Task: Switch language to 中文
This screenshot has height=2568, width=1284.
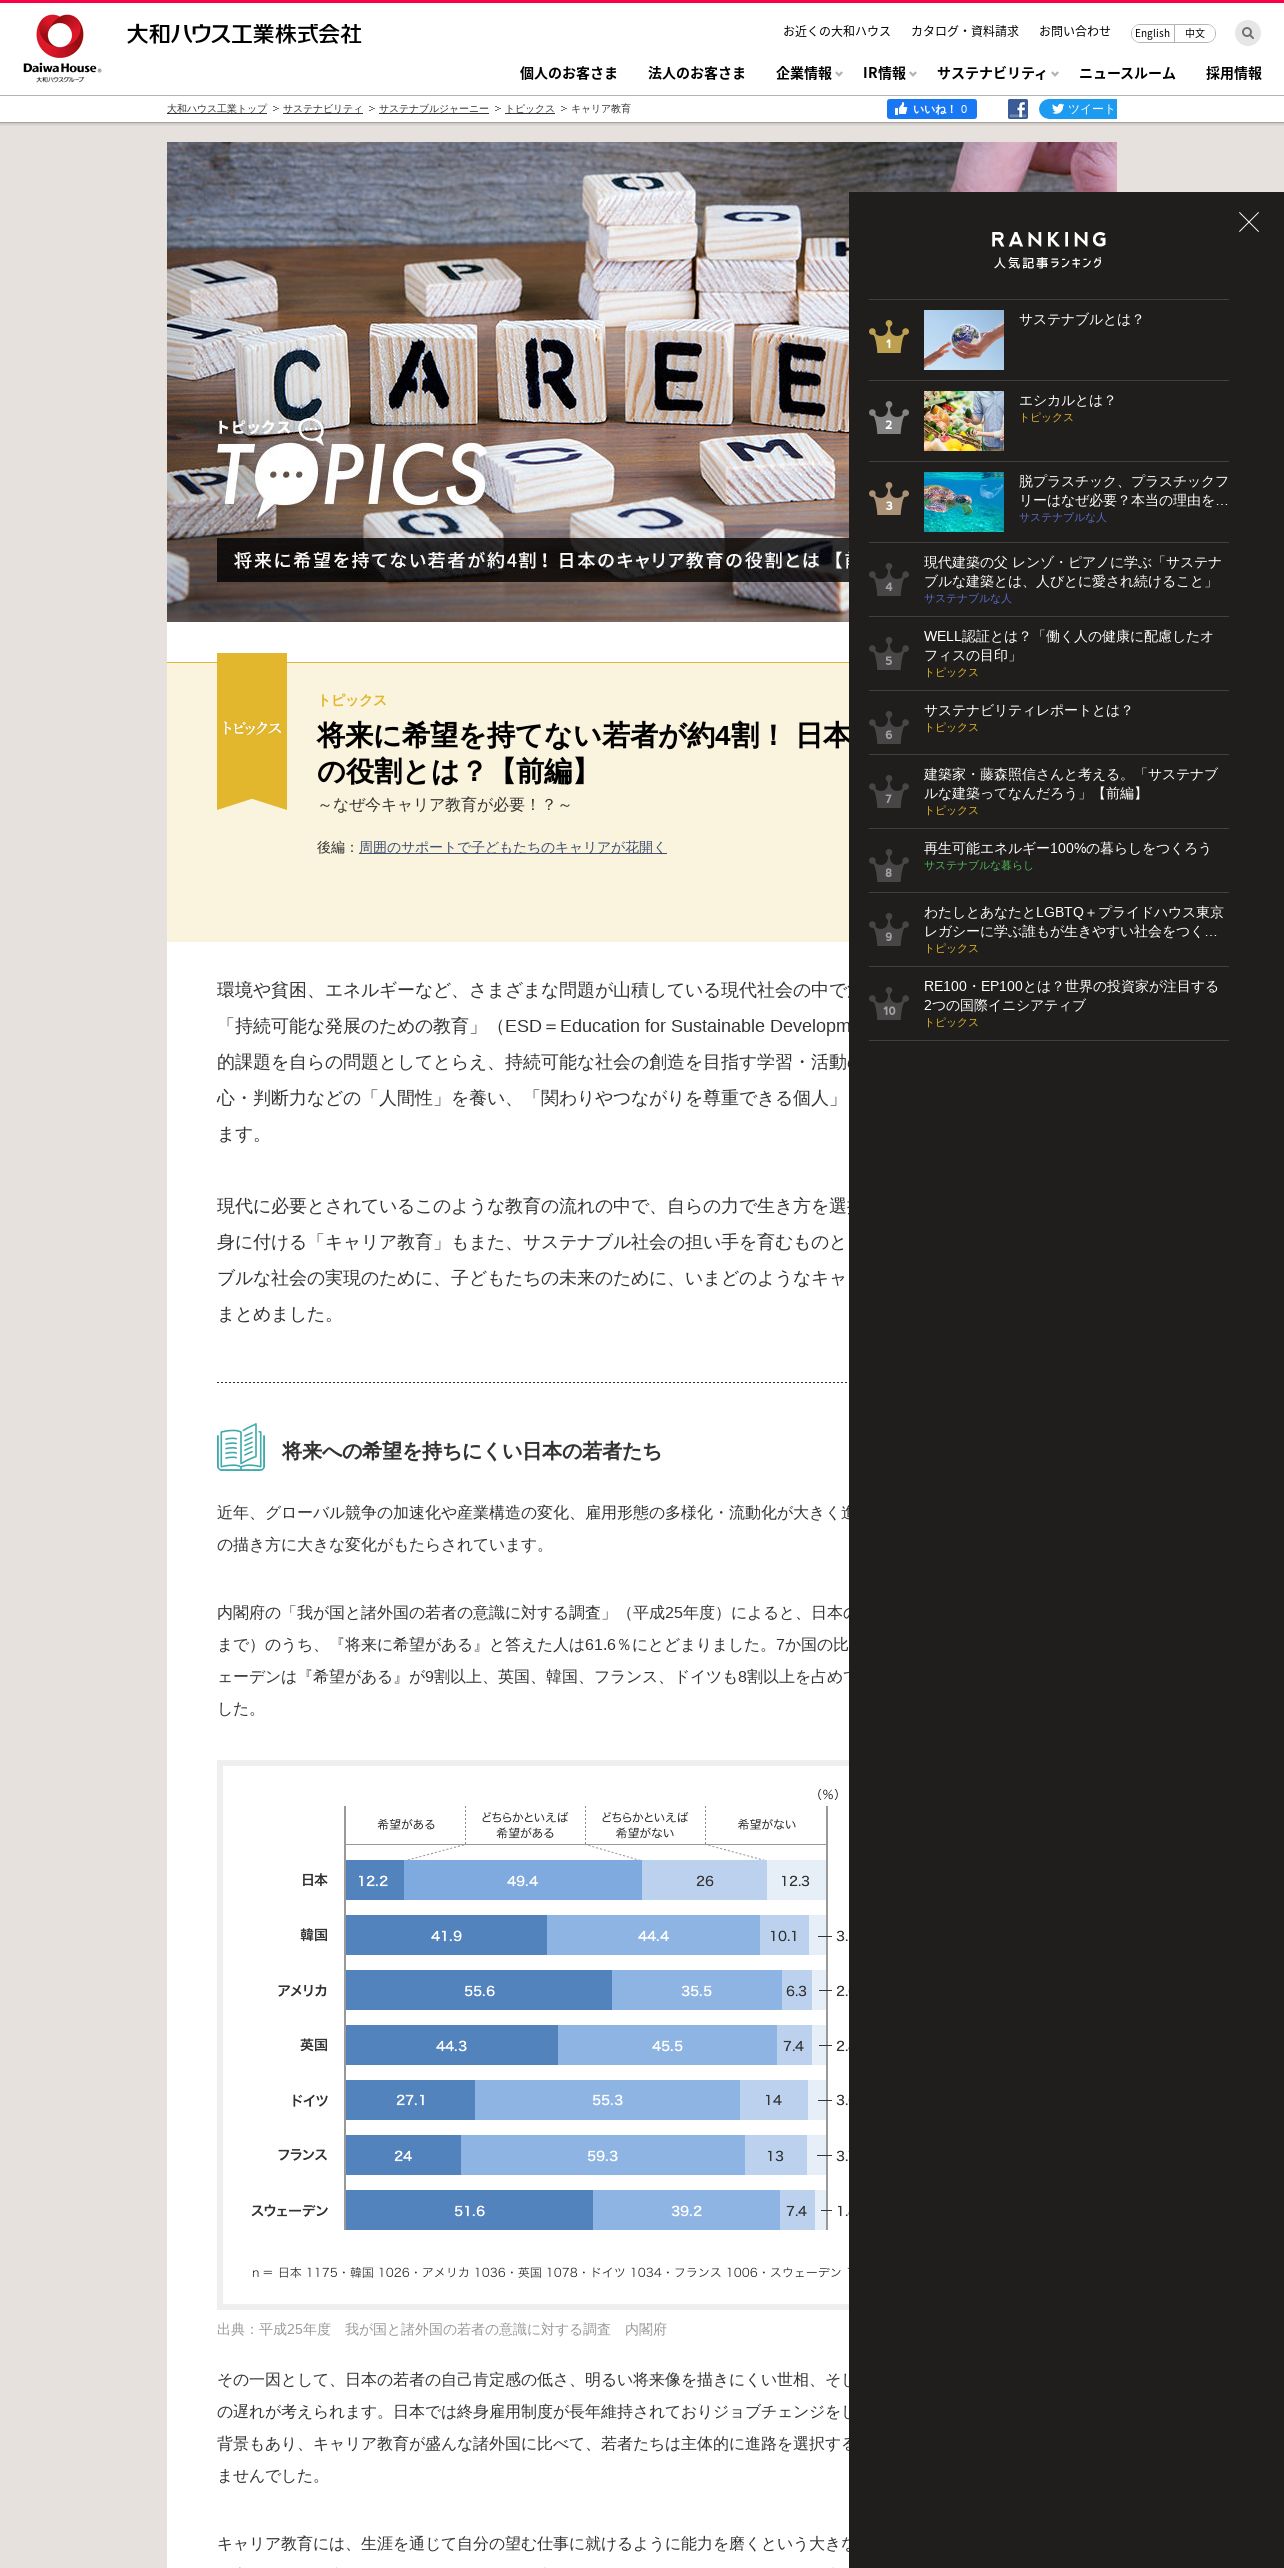Action: click(1195, 33)
